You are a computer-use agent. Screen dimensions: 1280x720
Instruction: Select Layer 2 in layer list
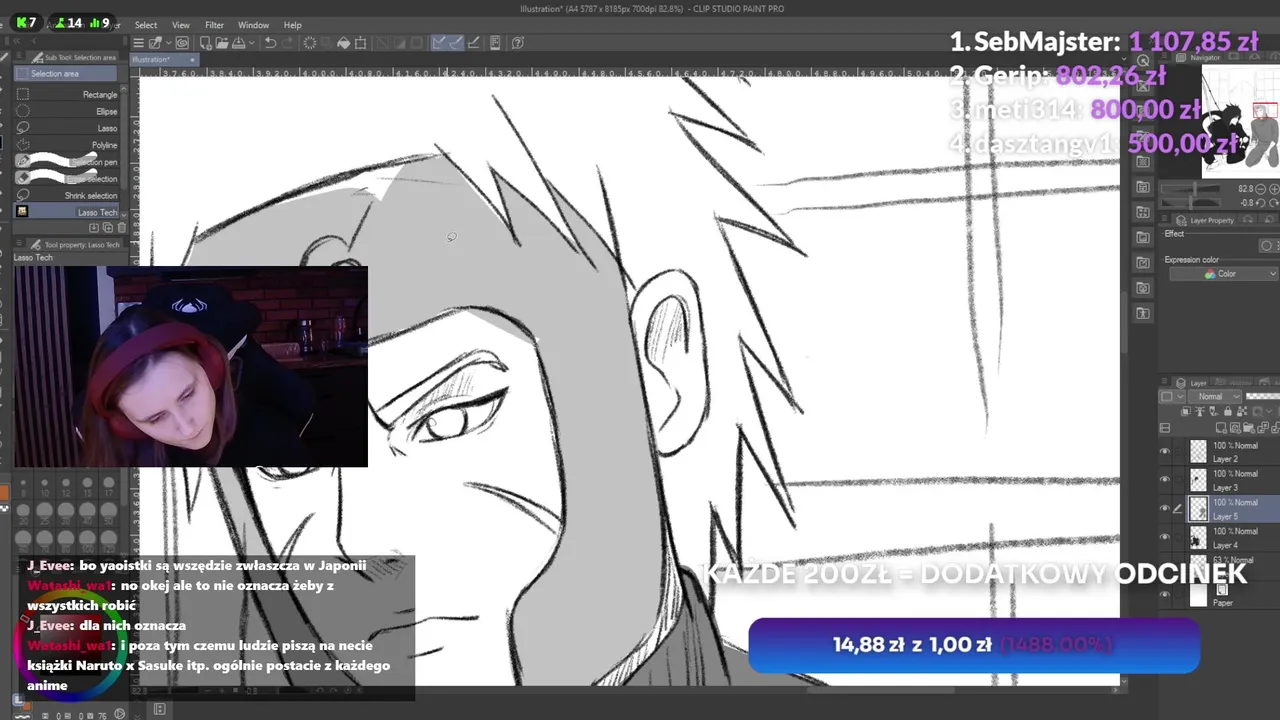1233,452
